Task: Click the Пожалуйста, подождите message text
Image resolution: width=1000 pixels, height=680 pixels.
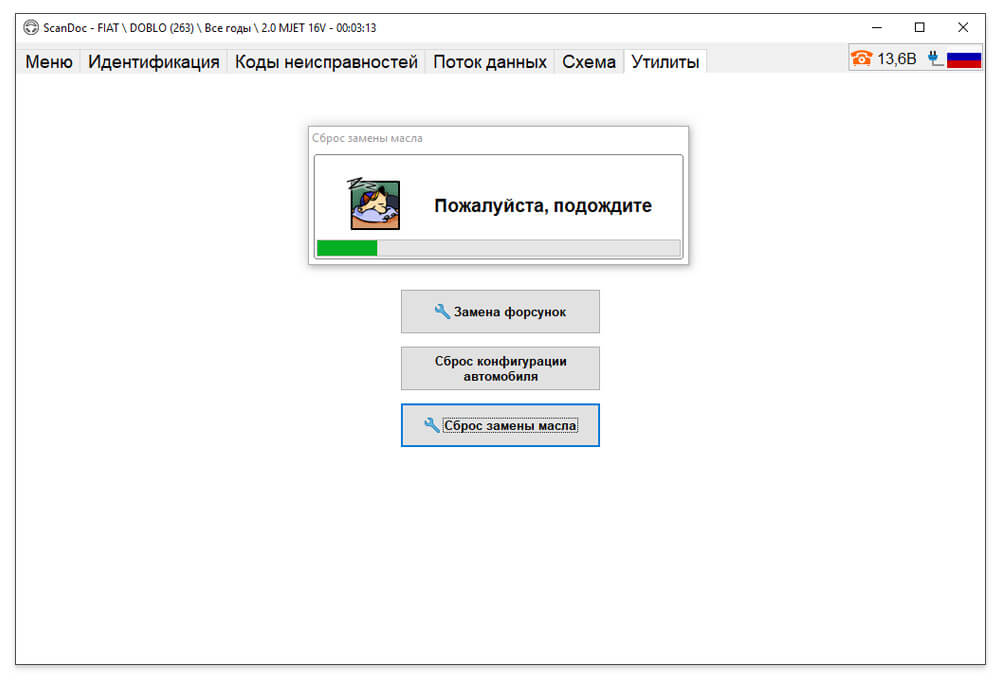Action: point(543,205)
